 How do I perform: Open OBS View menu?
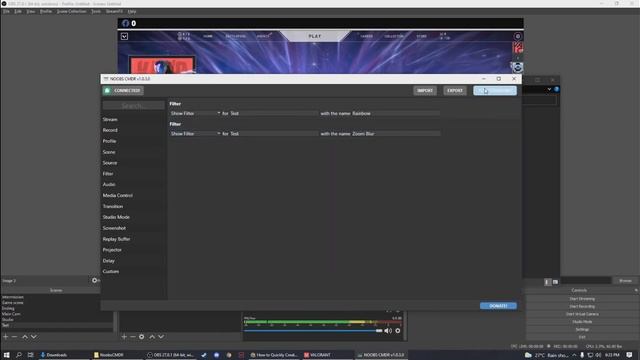point(31,11)
